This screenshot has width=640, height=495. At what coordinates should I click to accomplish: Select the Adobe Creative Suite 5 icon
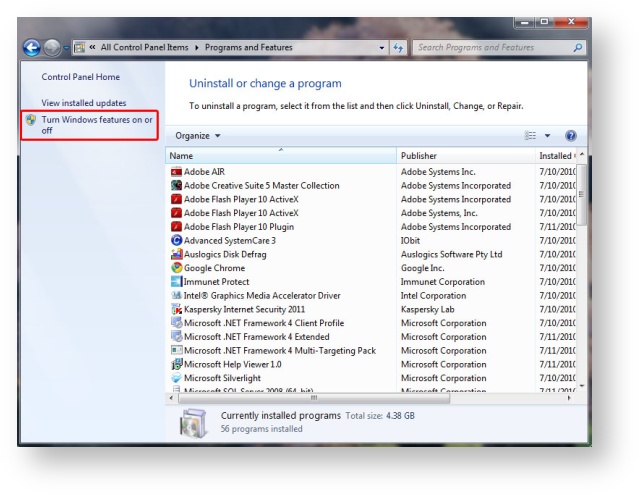(178, 186)
